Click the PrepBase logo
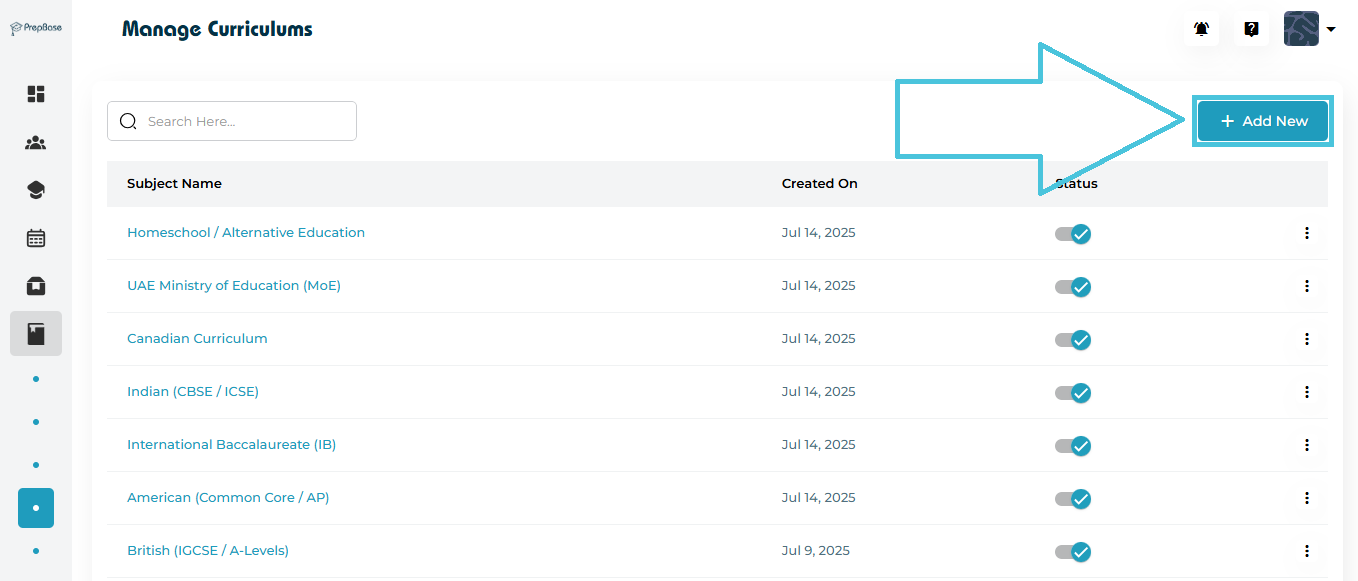Image resolution: width=1358 pixels, height=581 pixels. click(36, 28)
